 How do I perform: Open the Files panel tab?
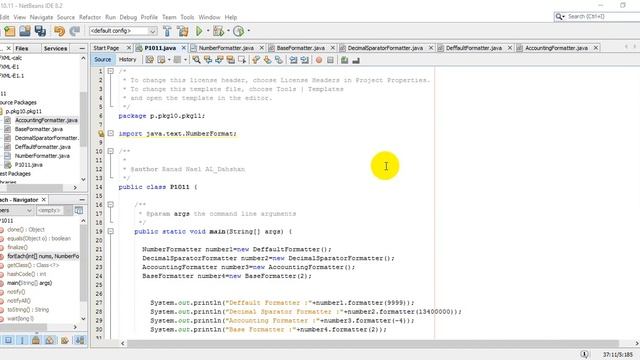pyautogui.click(x=22, y=48)
